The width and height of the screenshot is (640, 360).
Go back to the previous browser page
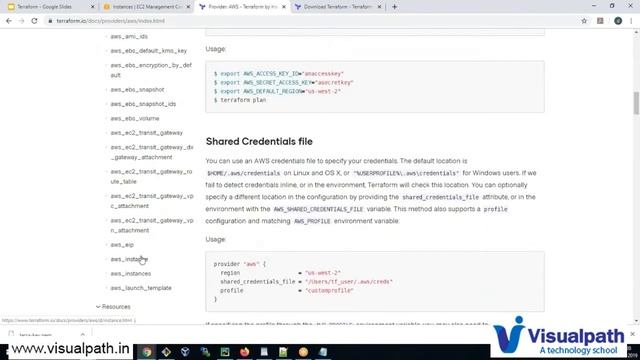tap(9, 21)
